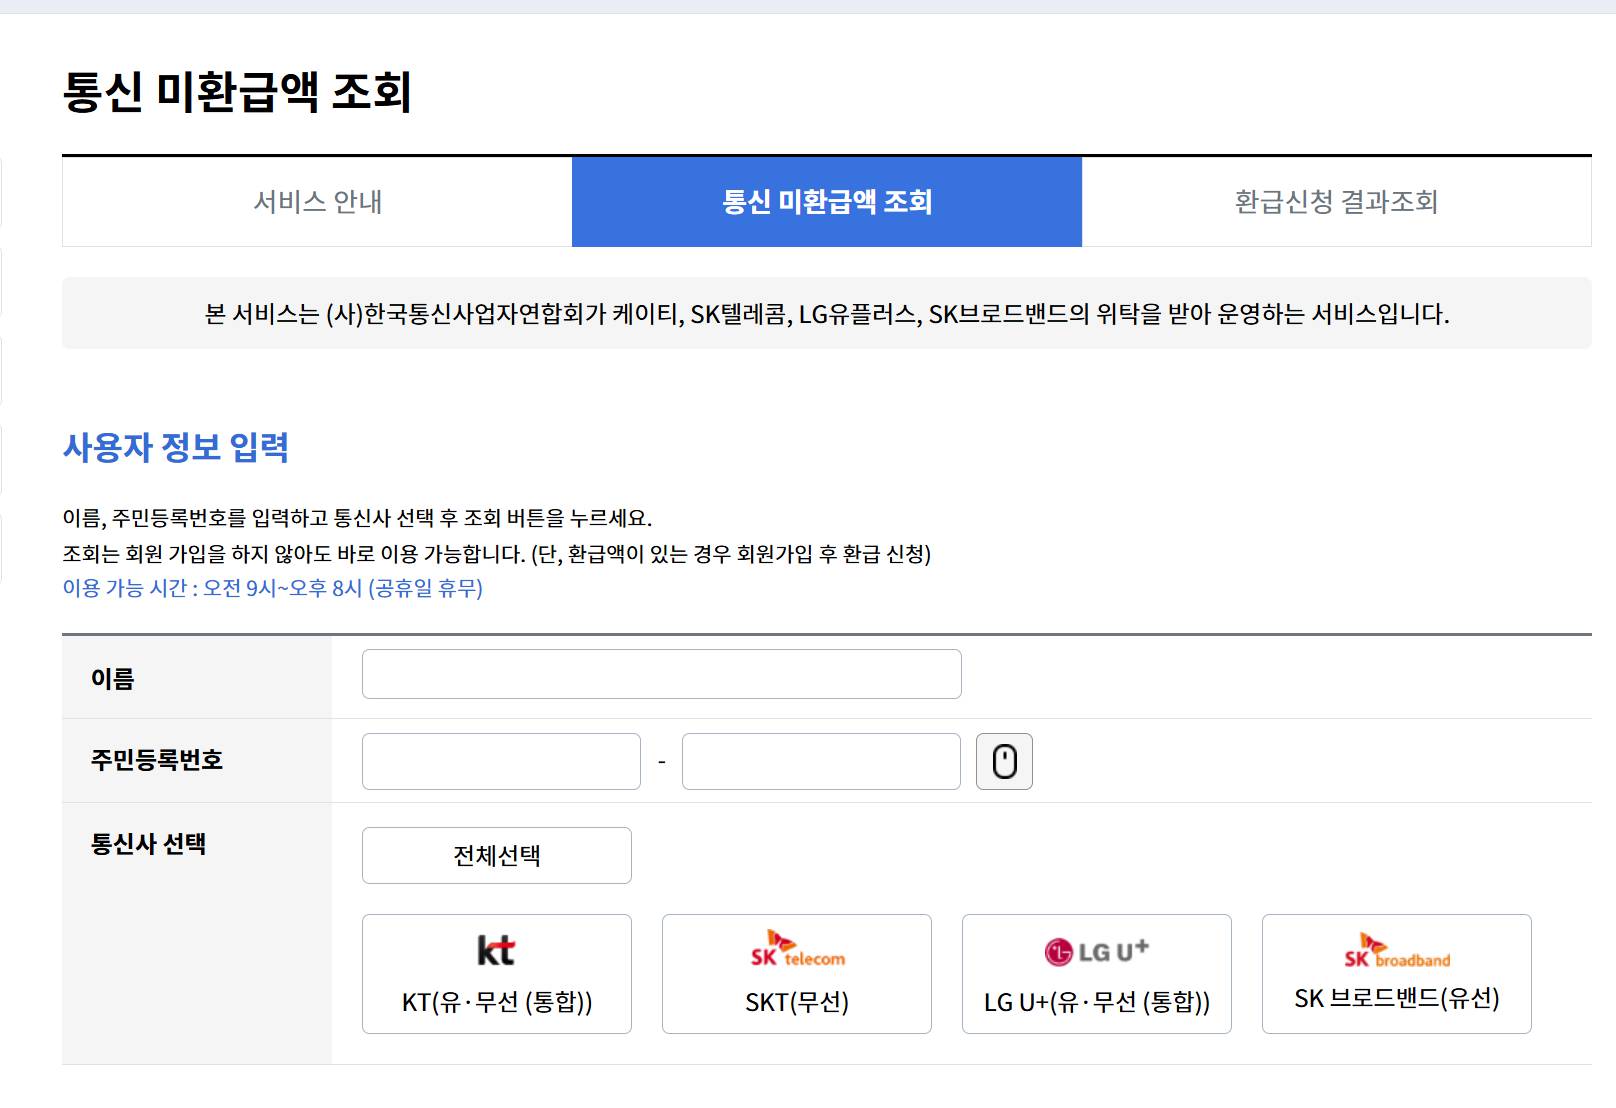Toggle the KT(유·무선 (통합)) carrier selection
The width and height of the screenshot is (1616, 1108).
(497, 973)
